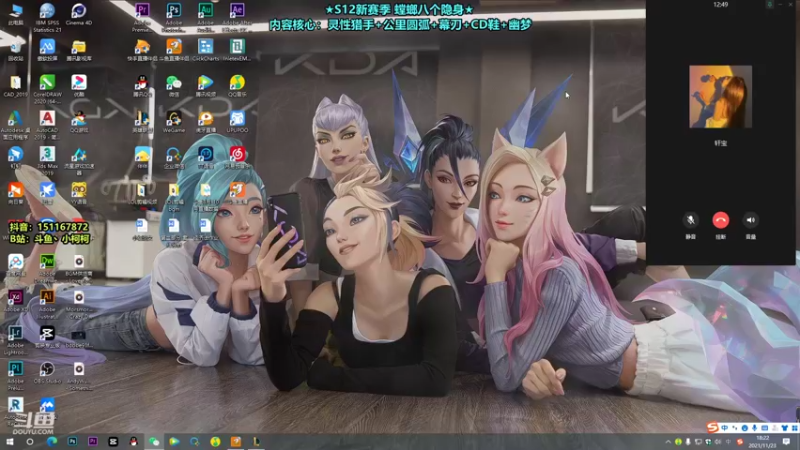Toggle Chinese input mode on Sogou bar
Image resolution: width=800 pixels, height=450 pixels.
(x=724, y=428)
